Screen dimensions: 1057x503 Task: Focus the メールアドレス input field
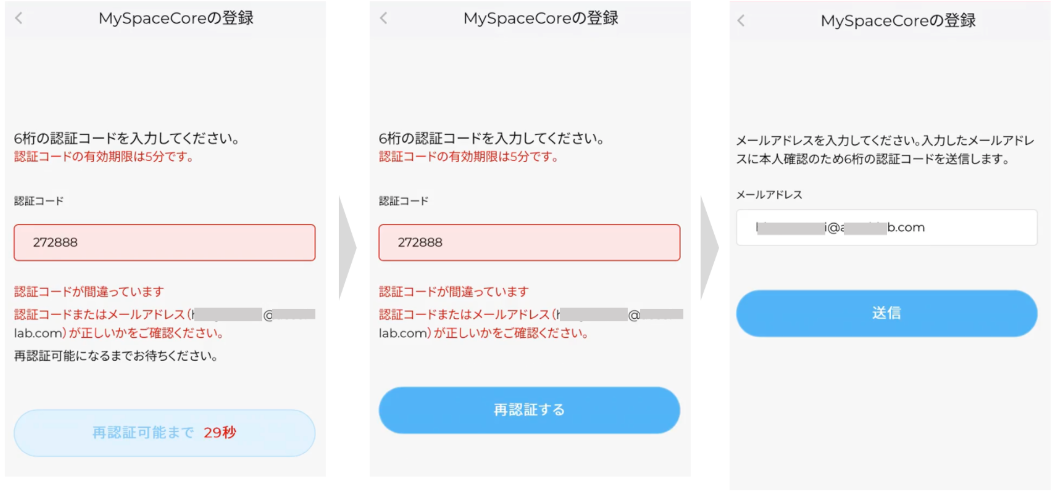tap(886, 227)
